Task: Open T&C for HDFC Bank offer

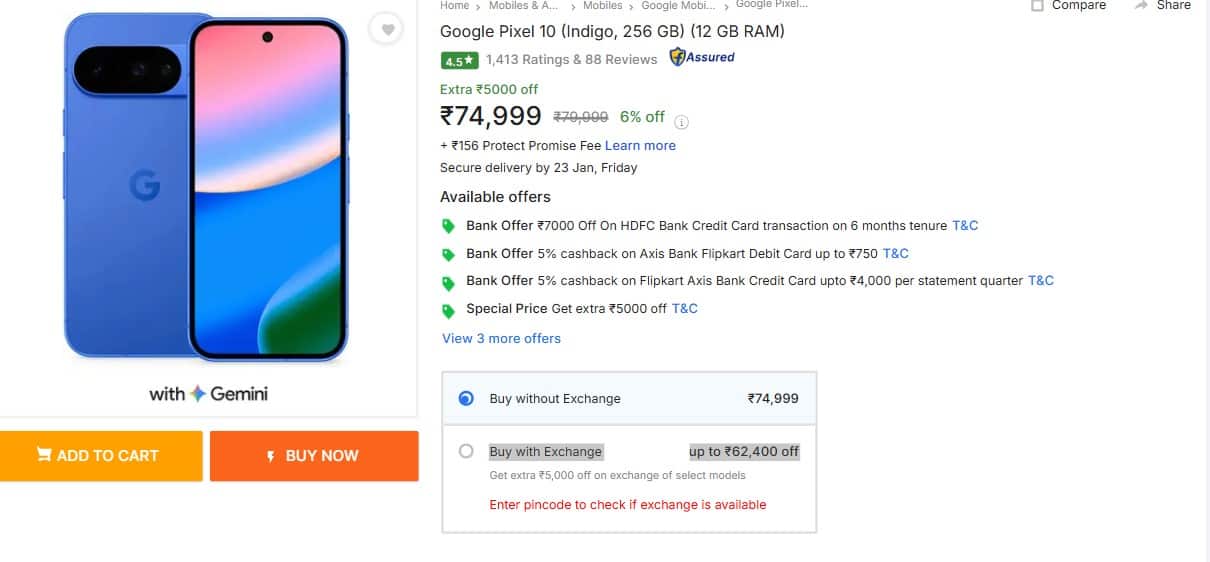Action: [x=964, y=225]
